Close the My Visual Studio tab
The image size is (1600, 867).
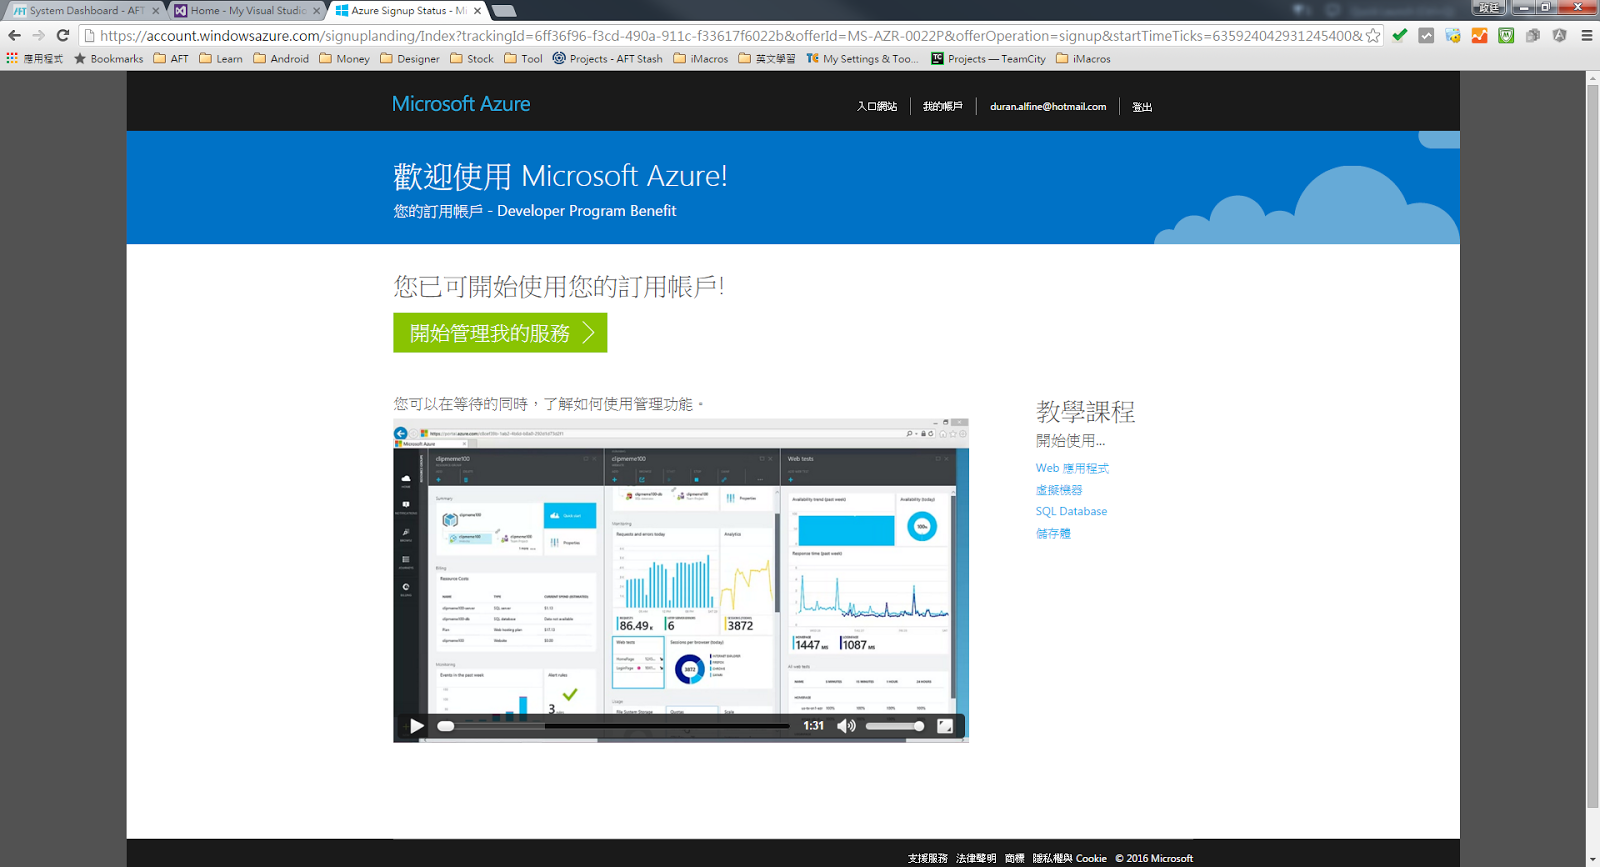[x=317, y=11]
